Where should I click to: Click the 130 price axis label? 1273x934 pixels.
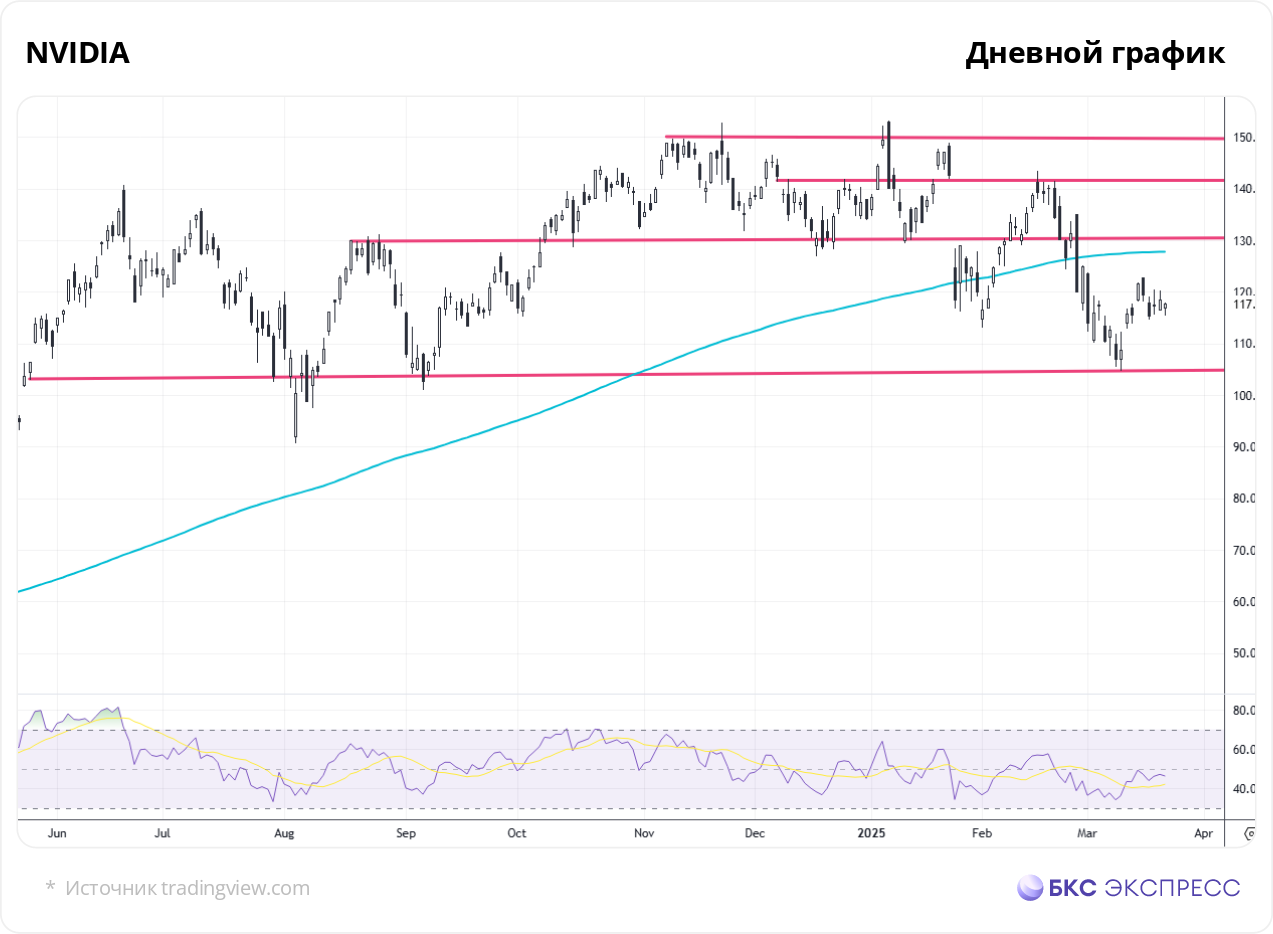point(1243,241)
